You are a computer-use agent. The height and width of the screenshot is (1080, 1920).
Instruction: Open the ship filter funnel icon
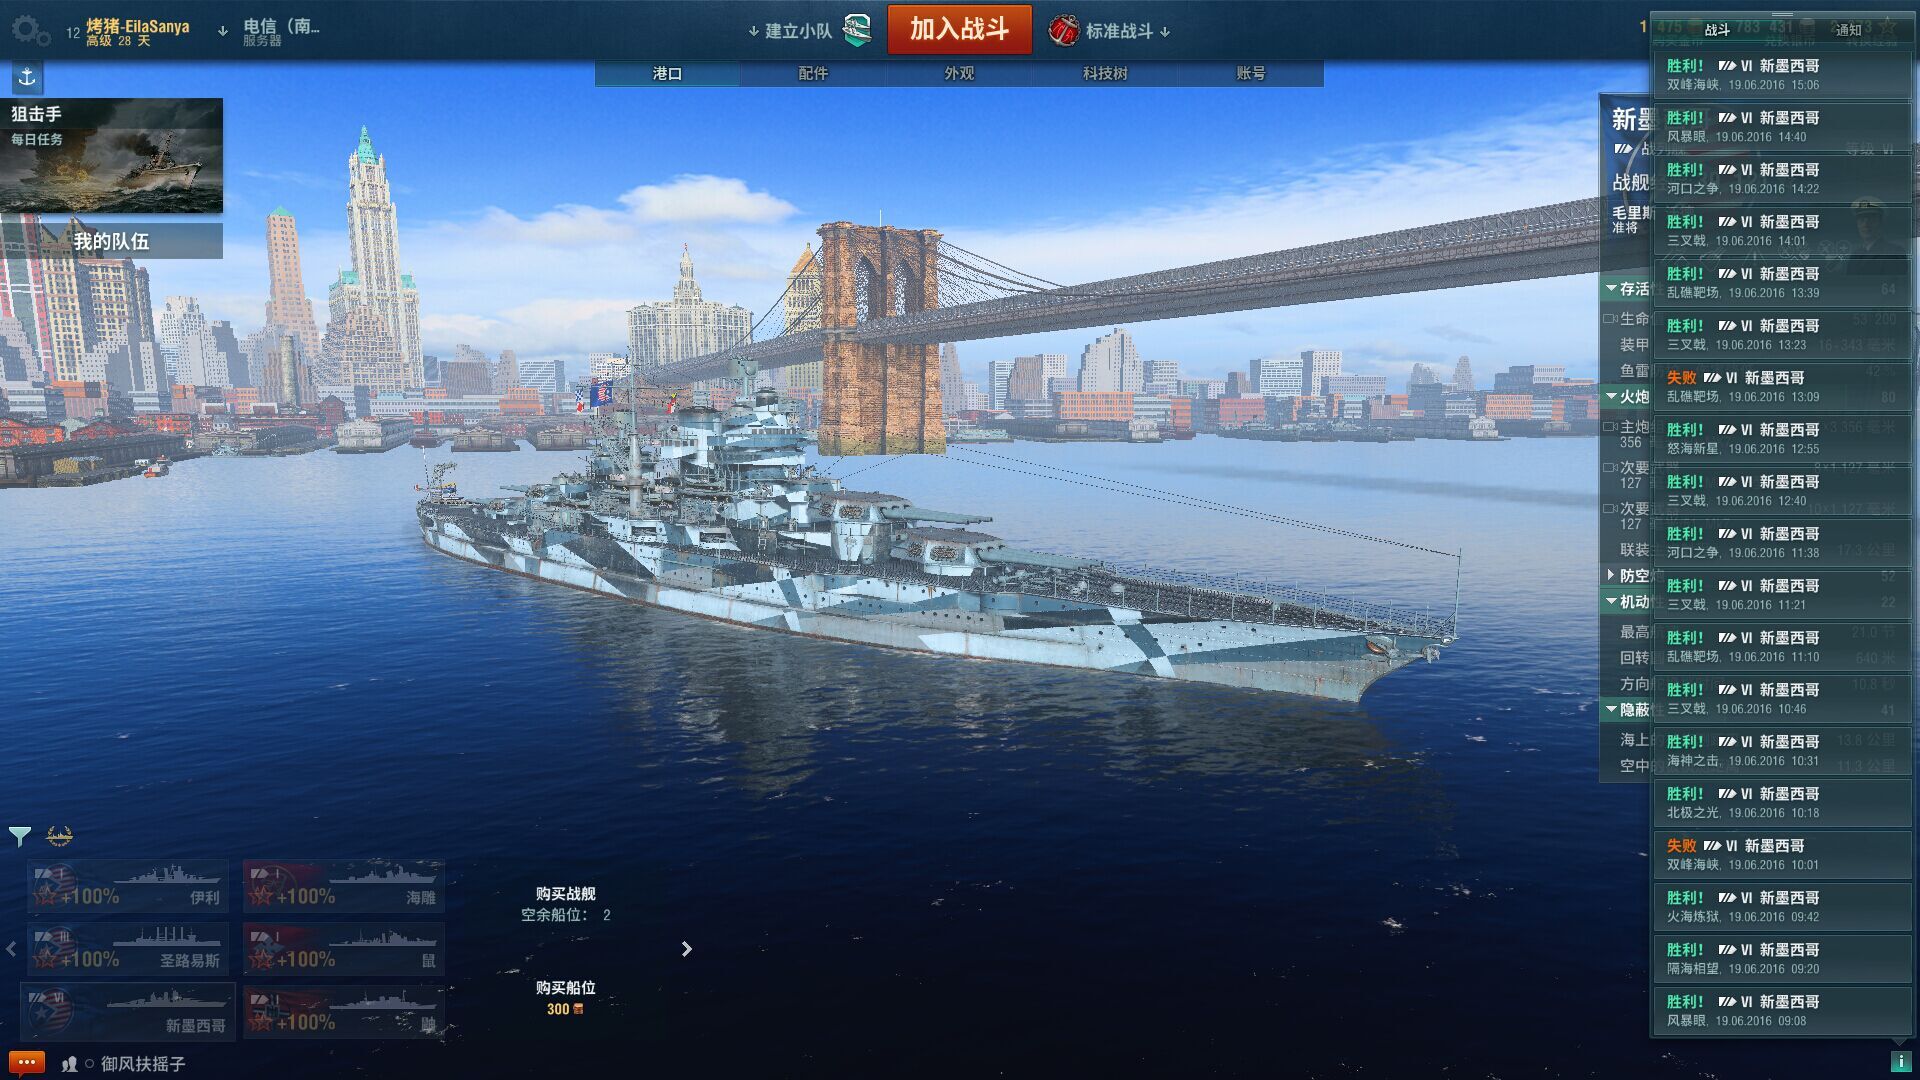[x=20, y=835]
